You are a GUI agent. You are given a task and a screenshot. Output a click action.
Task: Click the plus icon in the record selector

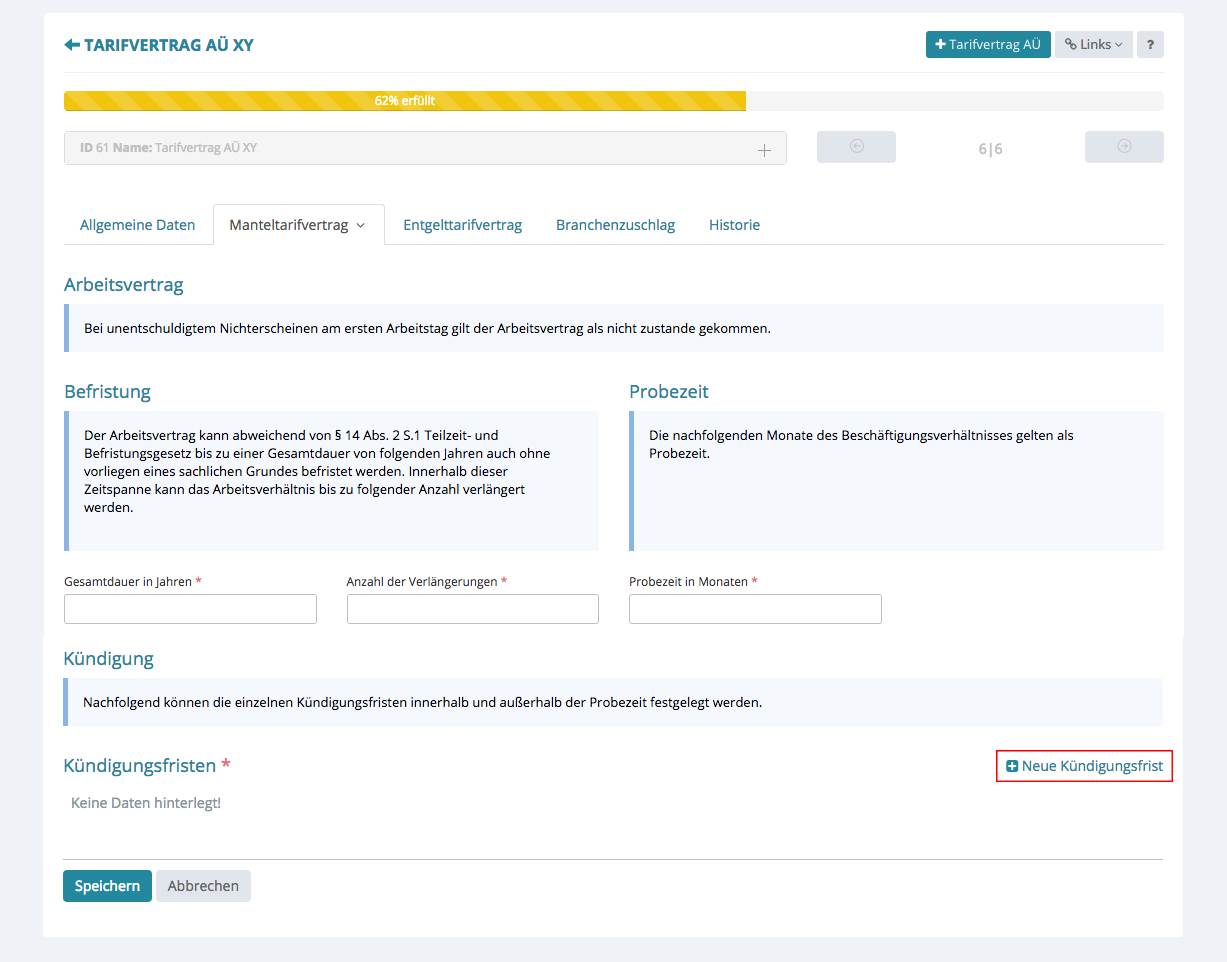coord(764,149)
